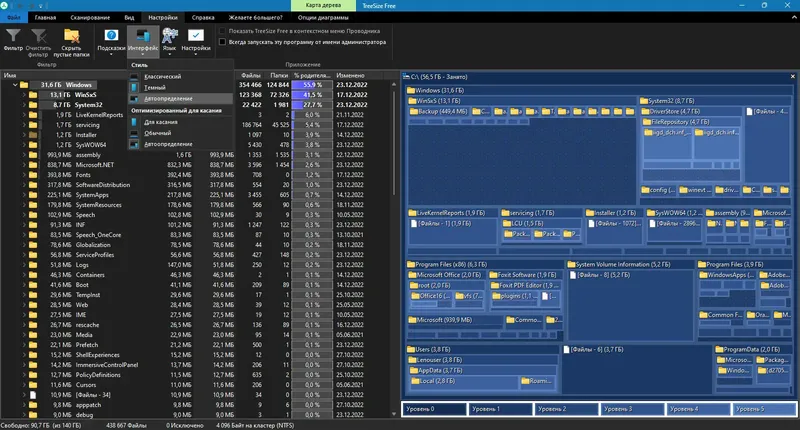
Task: Click the TreeSize app icon in title bar
Action: click(5, 5)
